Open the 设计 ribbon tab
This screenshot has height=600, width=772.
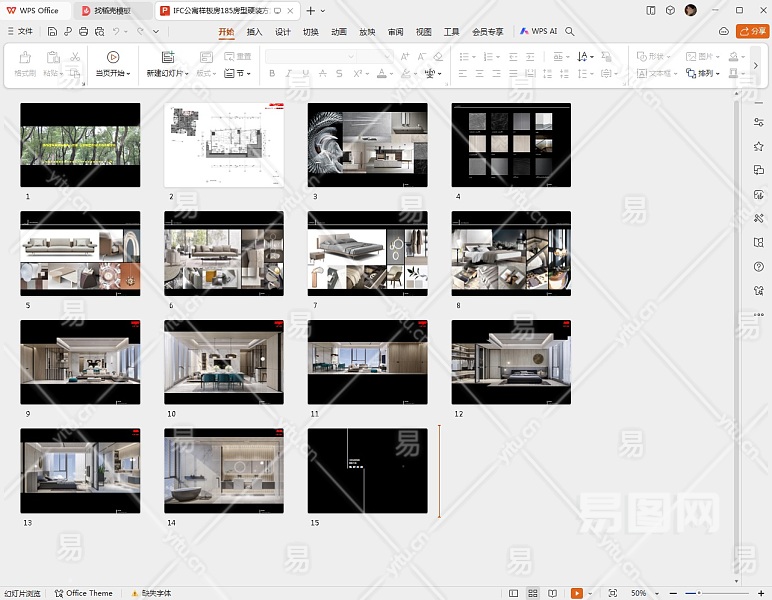pyautogui.click(x=283, y=32)
